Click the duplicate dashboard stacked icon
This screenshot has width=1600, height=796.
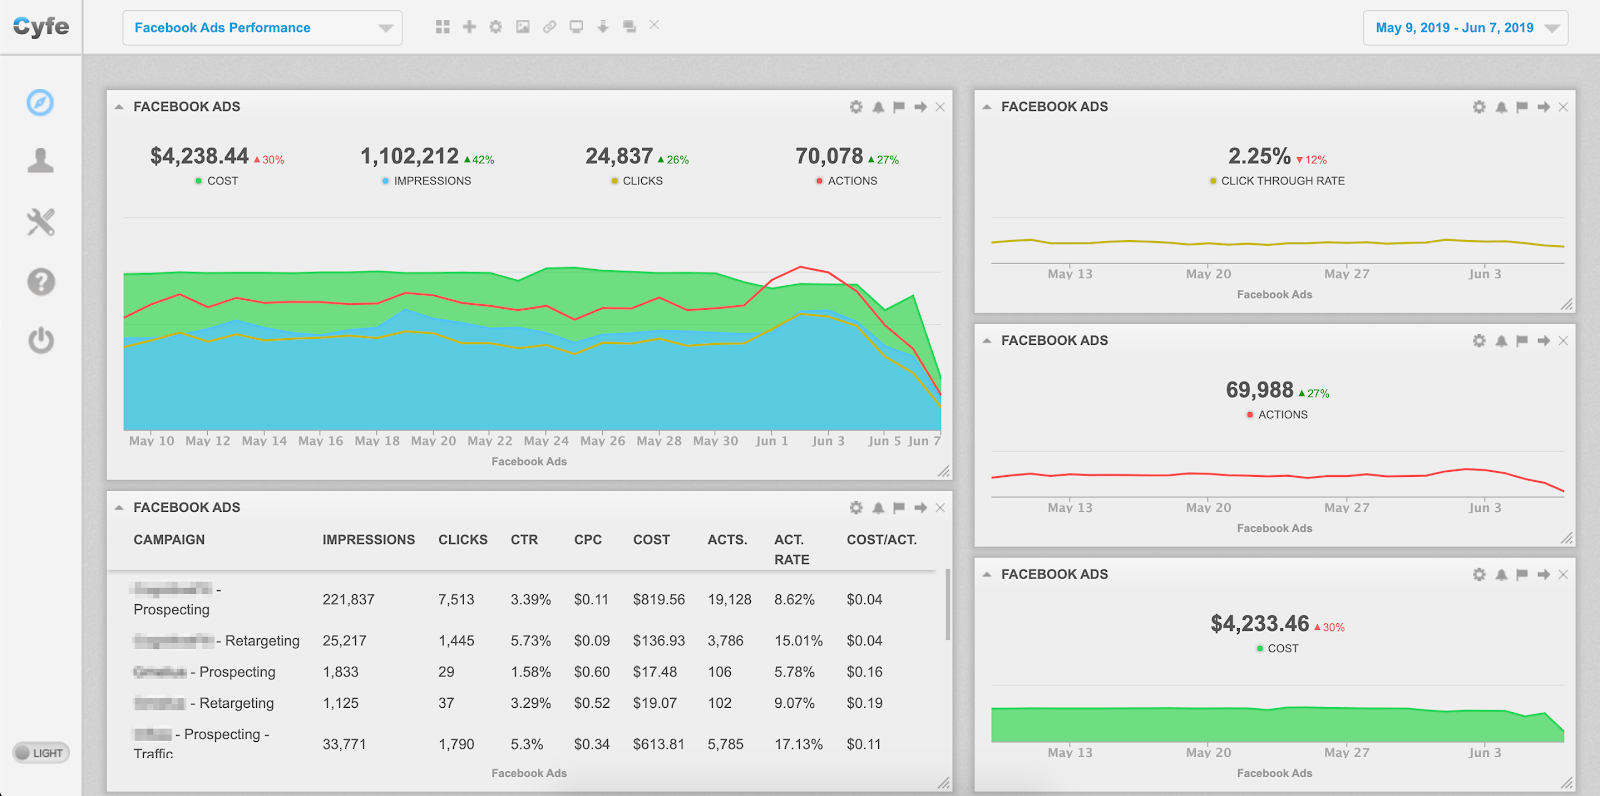pos(629,27)
